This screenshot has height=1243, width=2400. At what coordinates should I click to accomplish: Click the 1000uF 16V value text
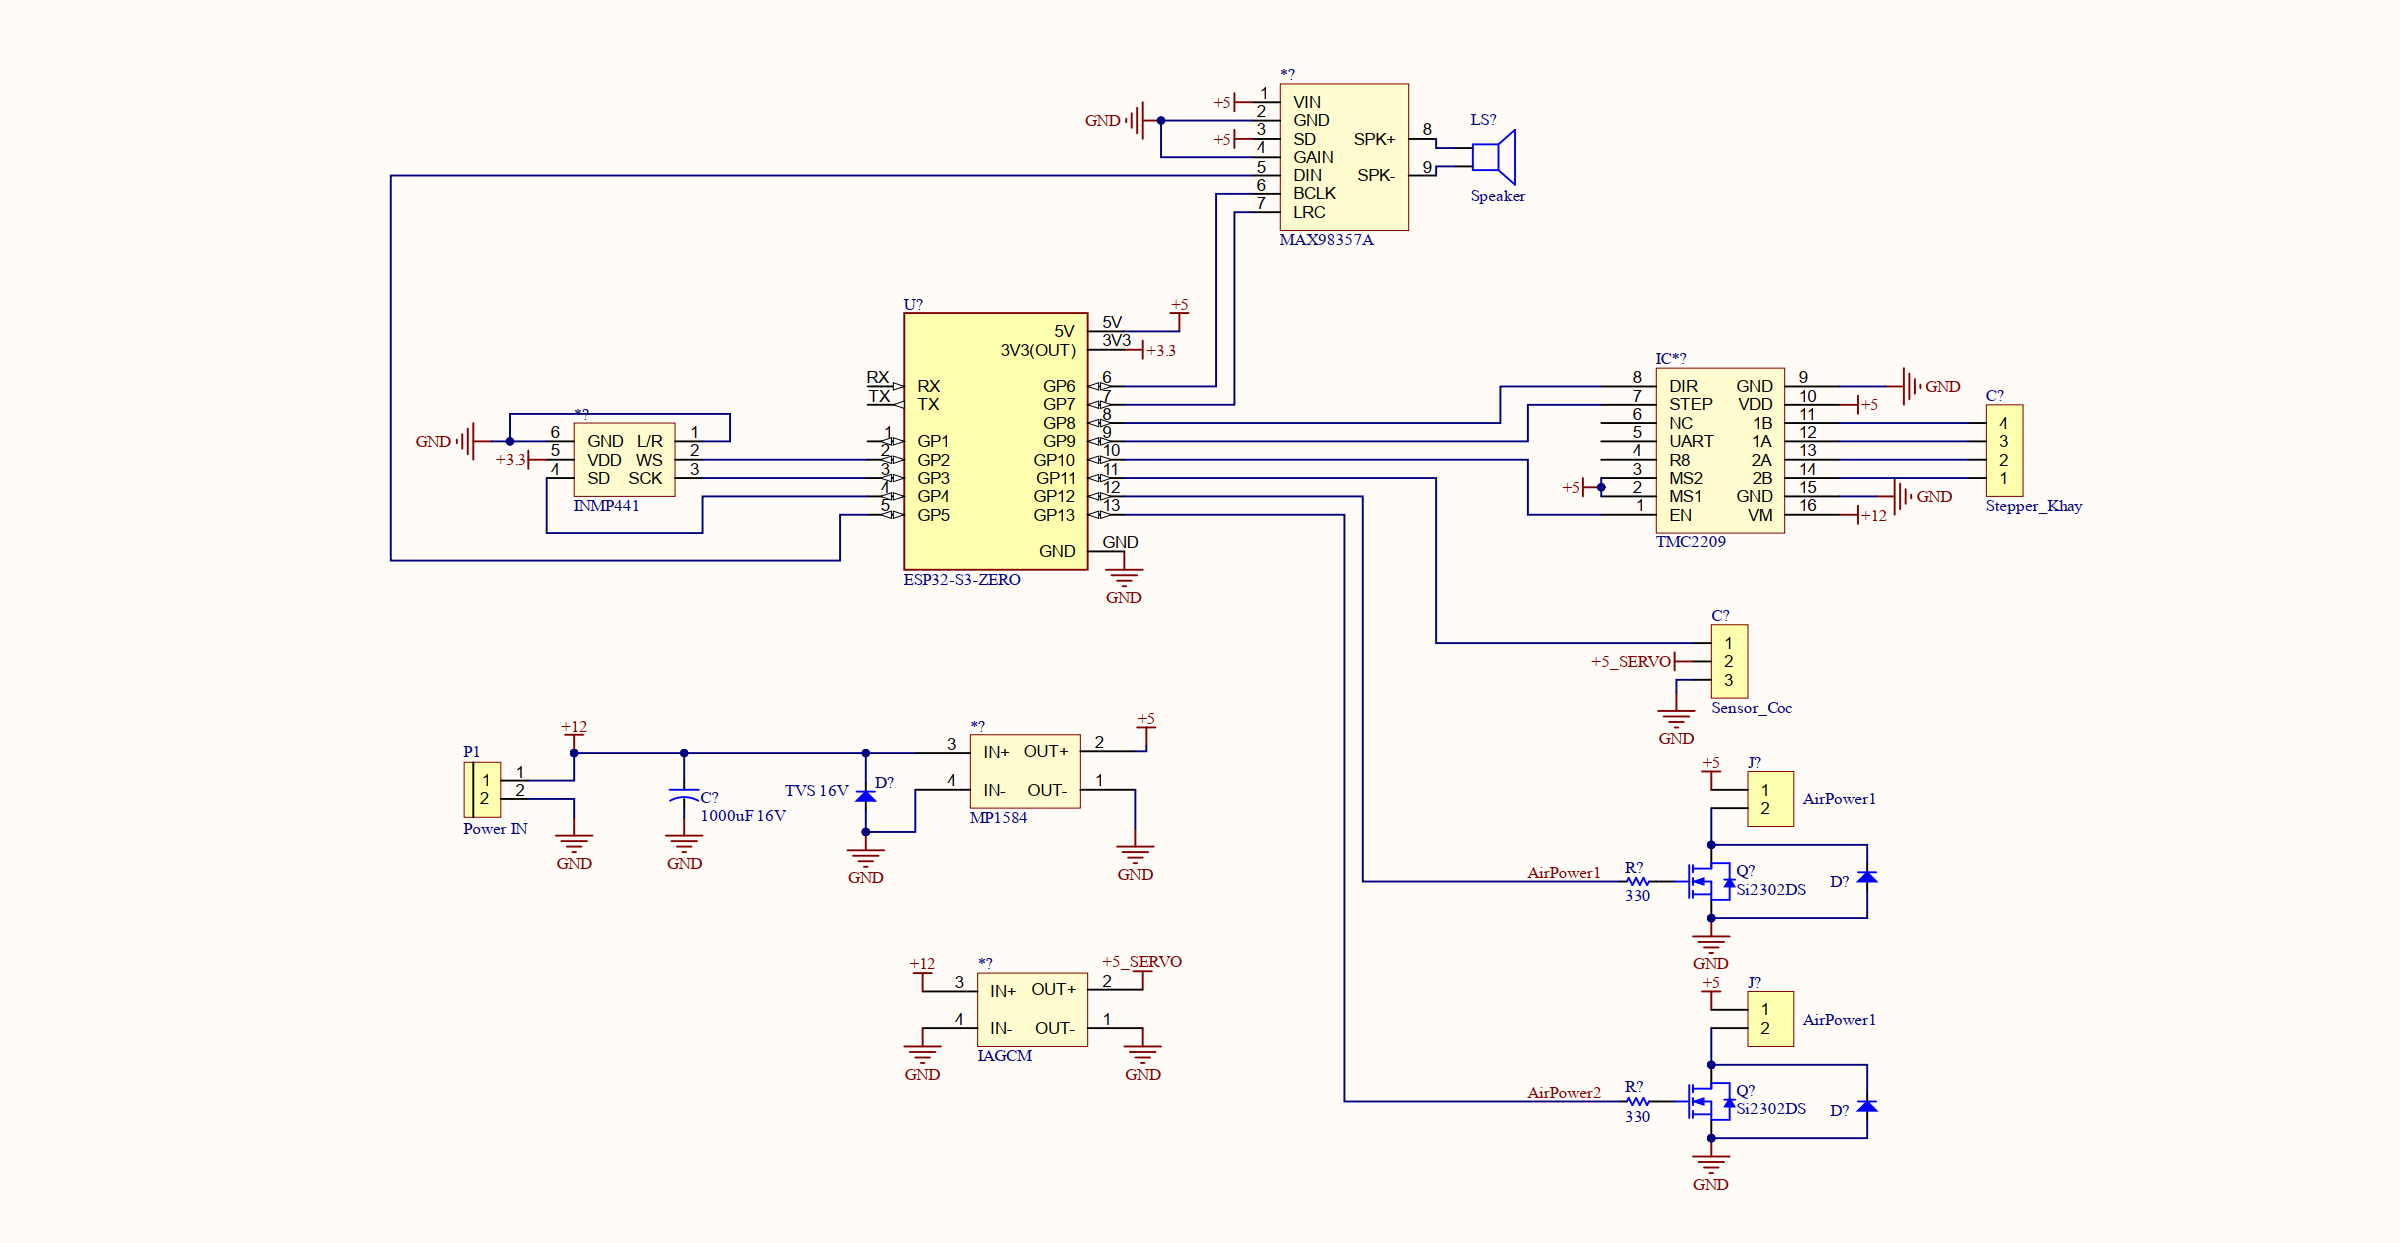[743, 816]
